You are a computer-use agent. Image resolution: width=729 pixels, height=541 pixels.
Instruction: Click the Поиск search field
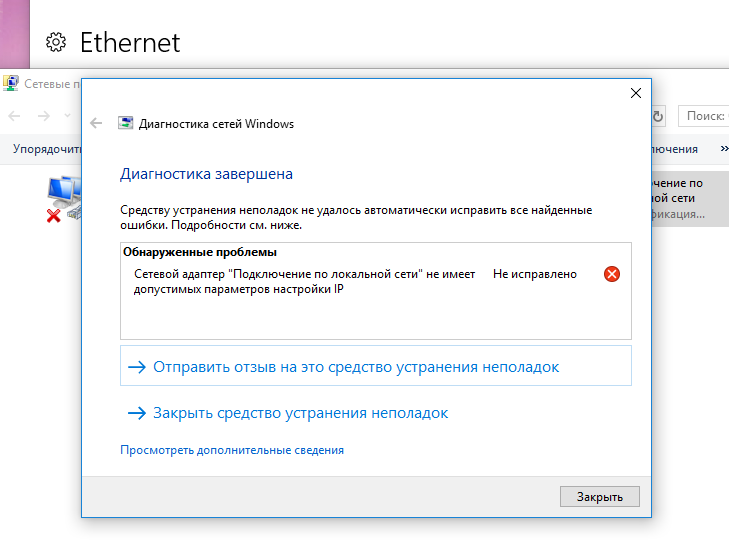703,116
